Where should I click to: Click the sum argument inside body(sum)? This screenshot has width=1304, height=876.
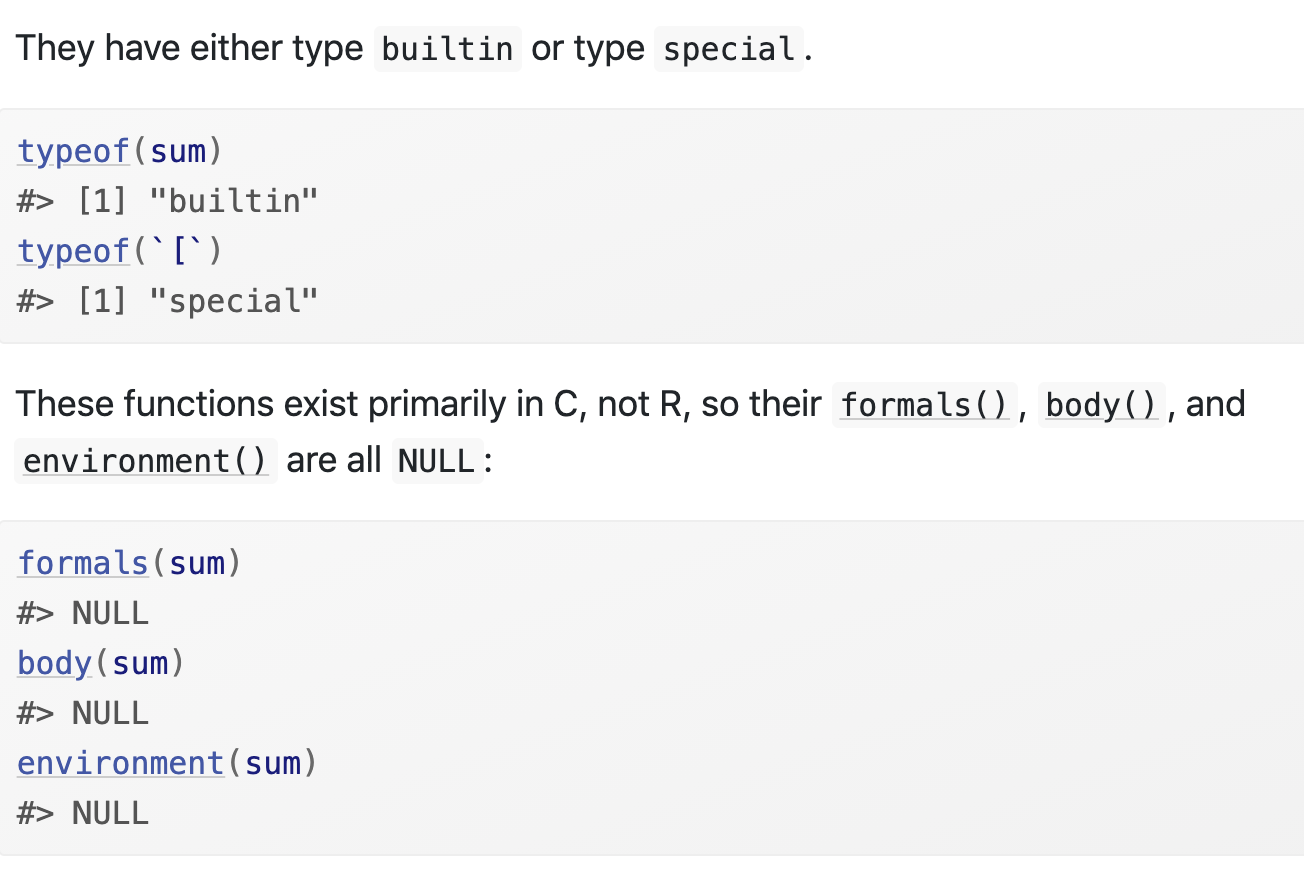pos(140,663)
